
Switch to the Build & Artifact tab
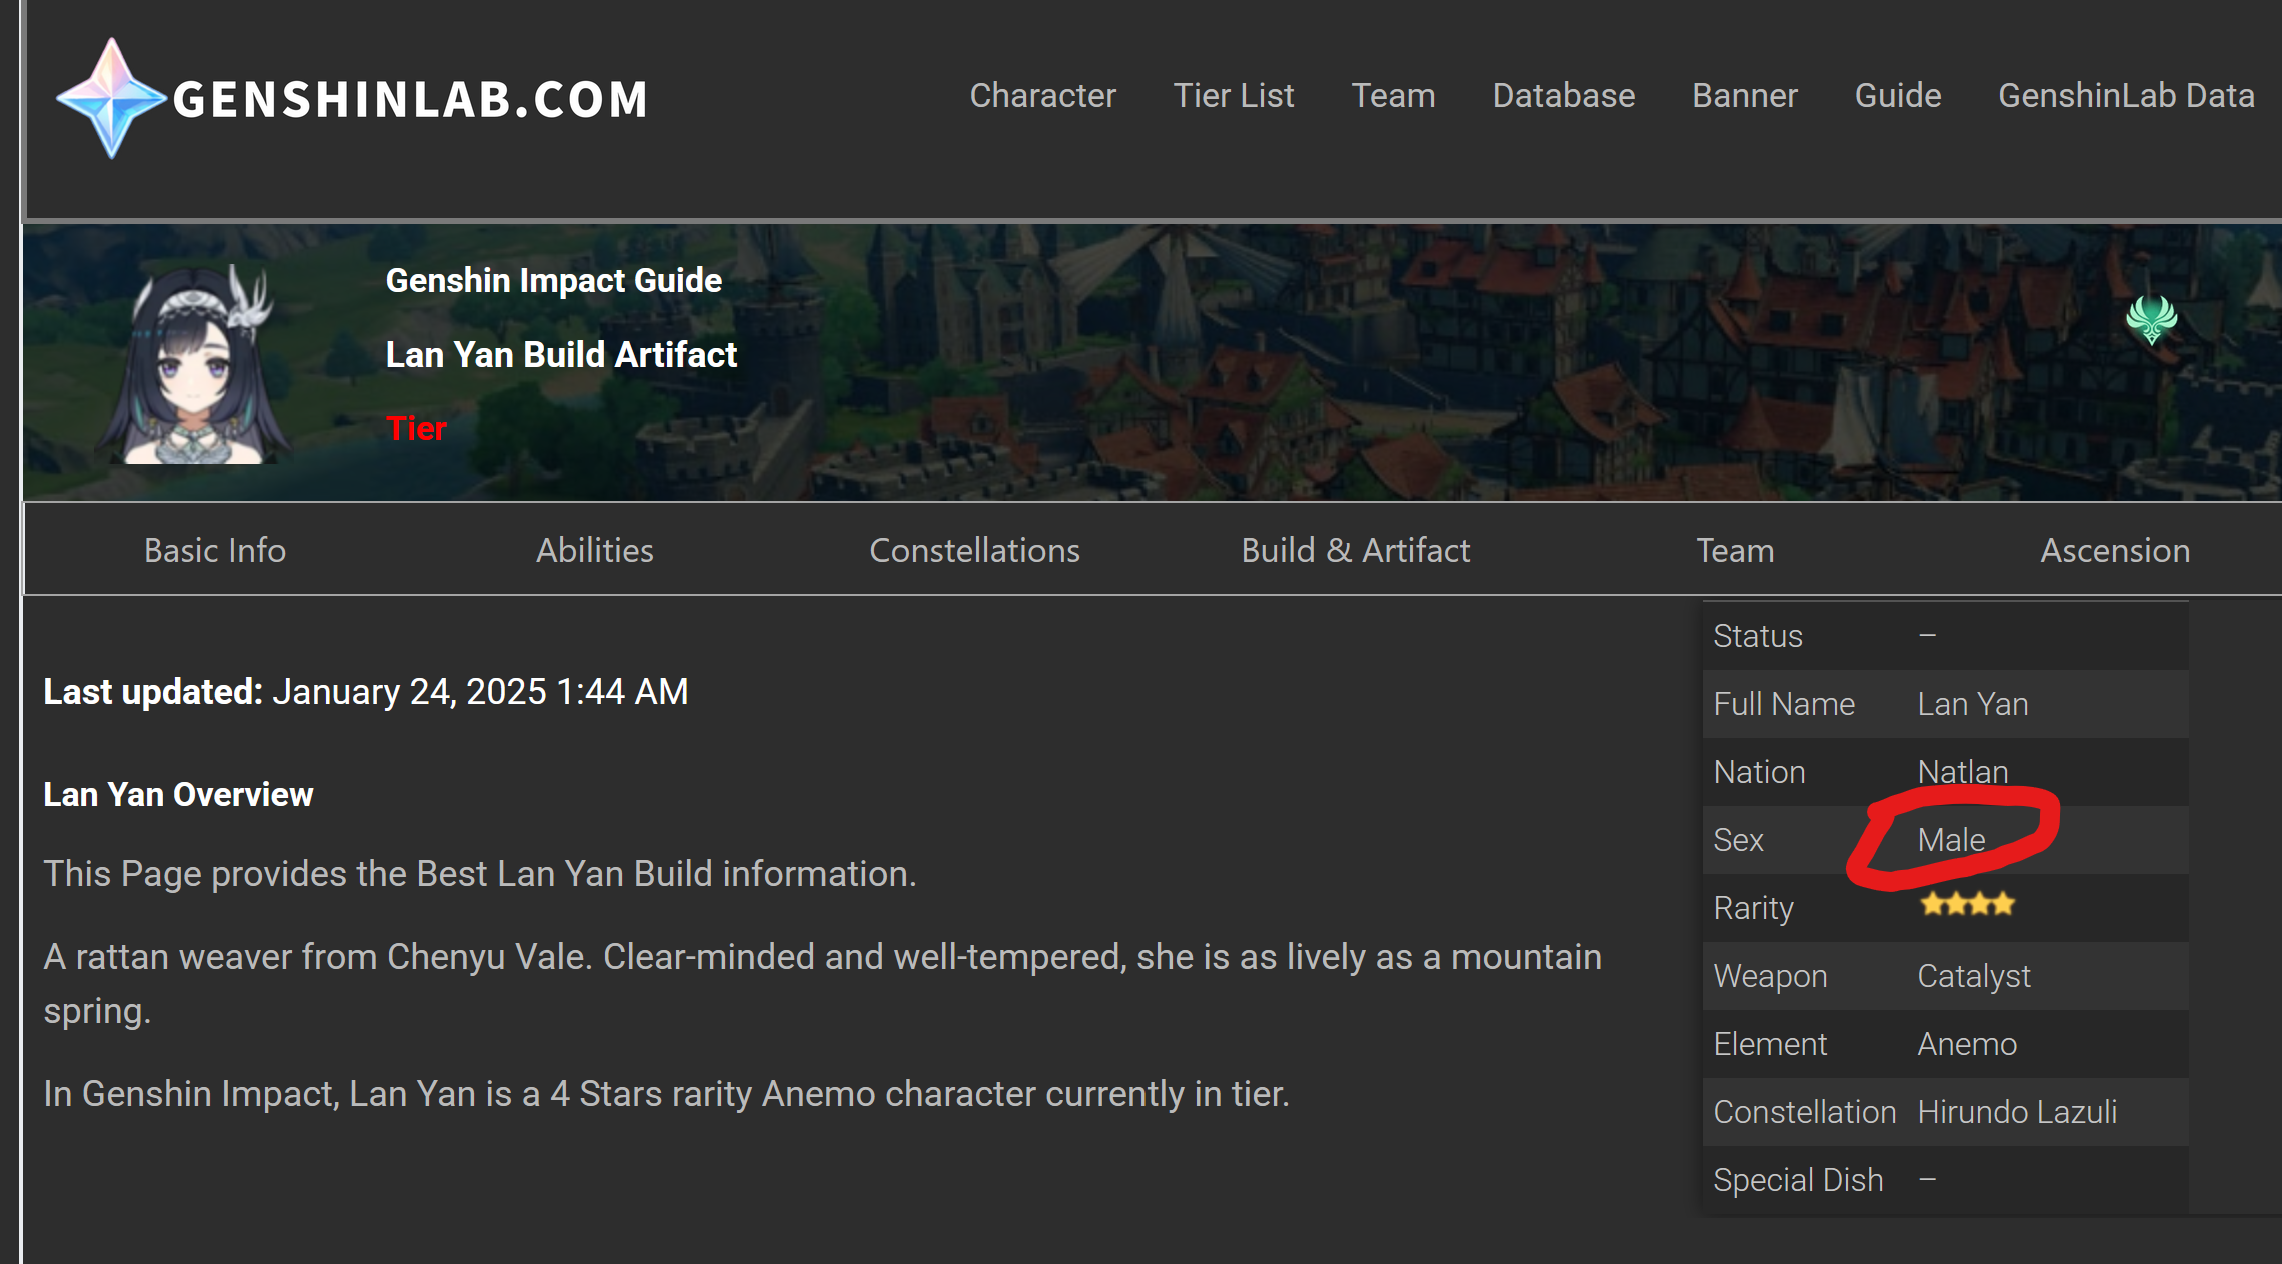coord(1355,550)
